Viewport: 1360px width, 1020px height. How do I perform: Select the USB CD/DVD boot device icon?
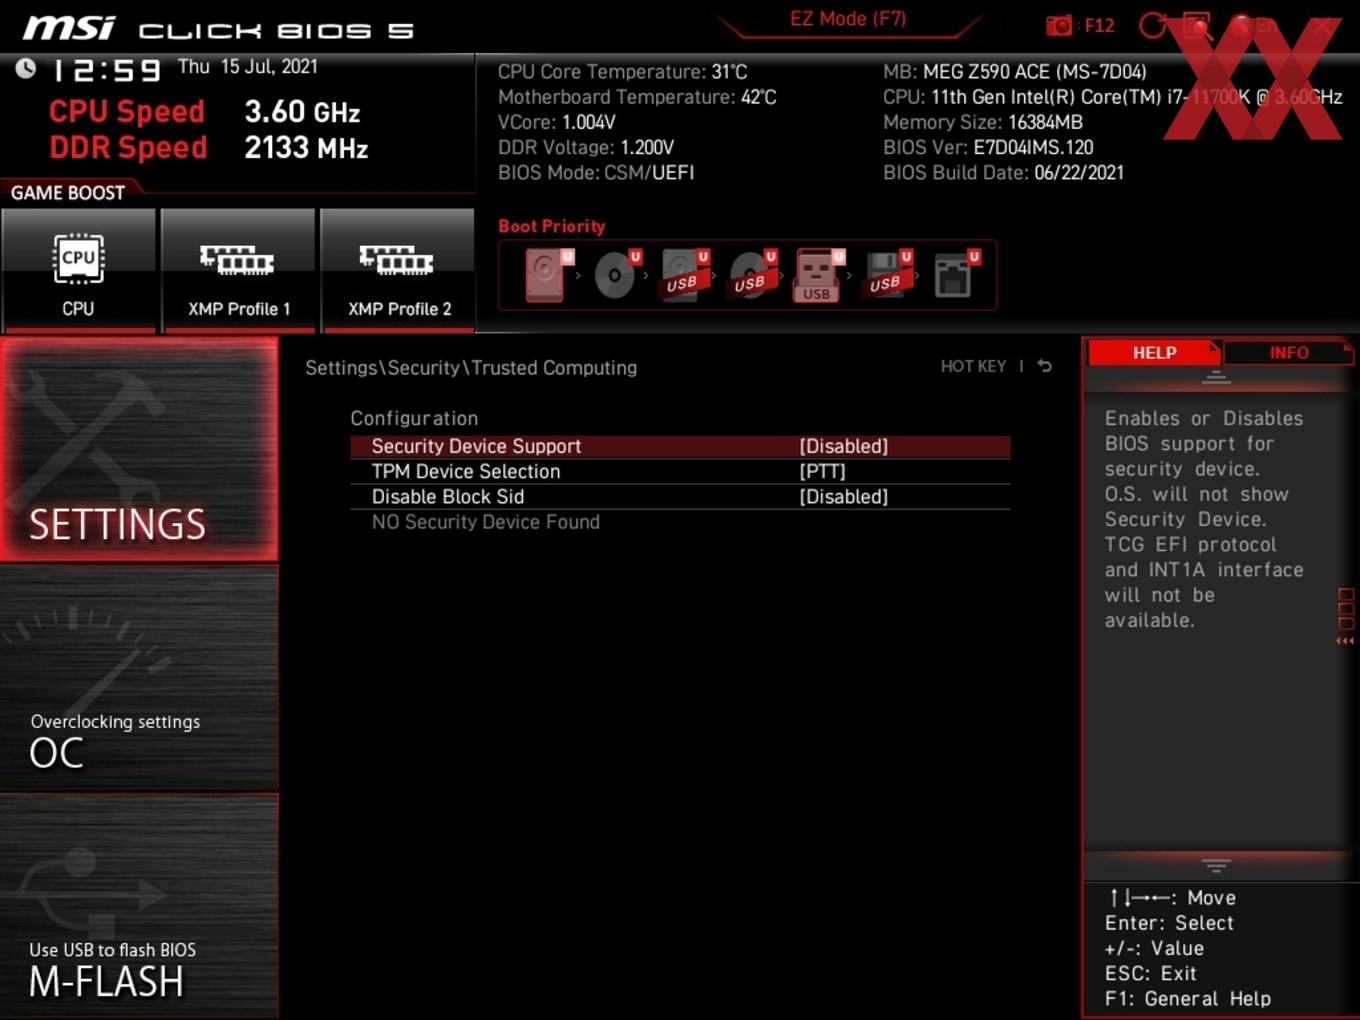[x=751, y=275]
